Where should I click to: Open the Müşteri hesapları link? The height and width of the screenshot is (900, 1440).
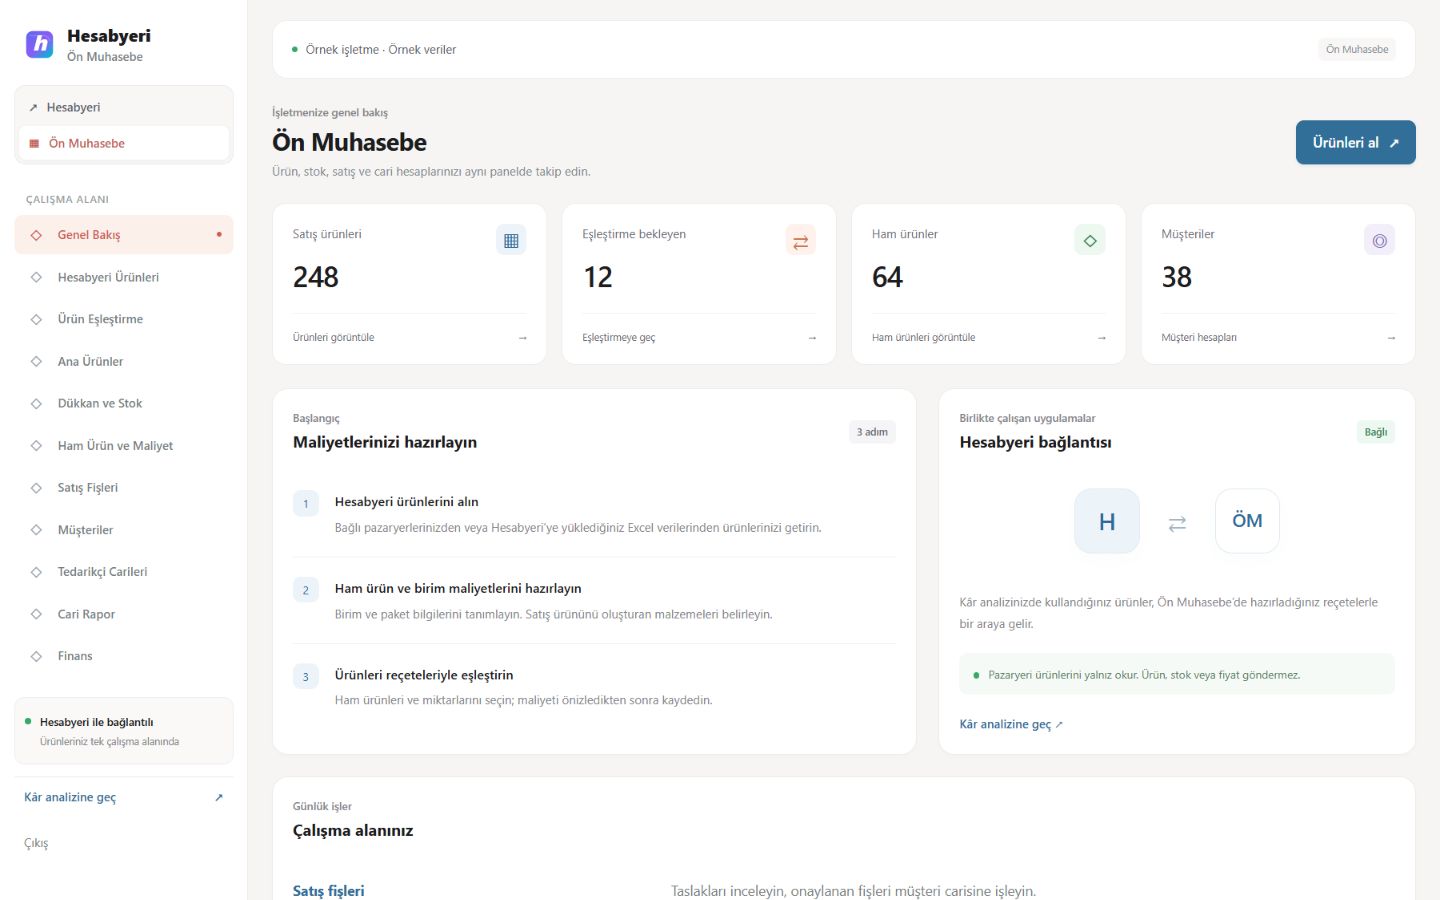tap(1199, 338)
